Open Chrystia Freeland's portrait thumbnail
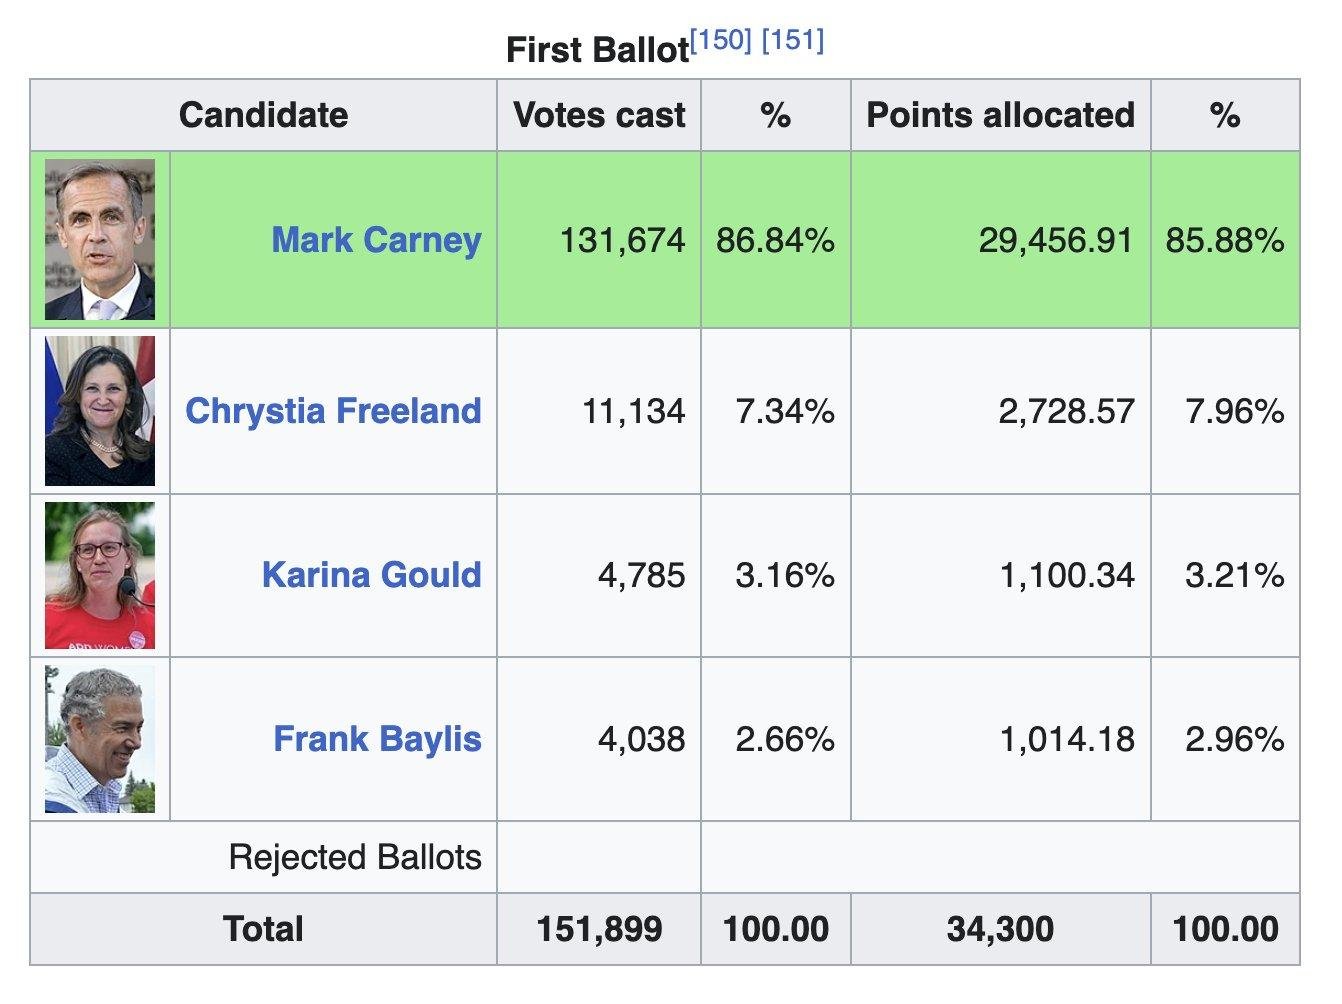The width and height of the screenshot is (1342, 1004). coord(100,411)
